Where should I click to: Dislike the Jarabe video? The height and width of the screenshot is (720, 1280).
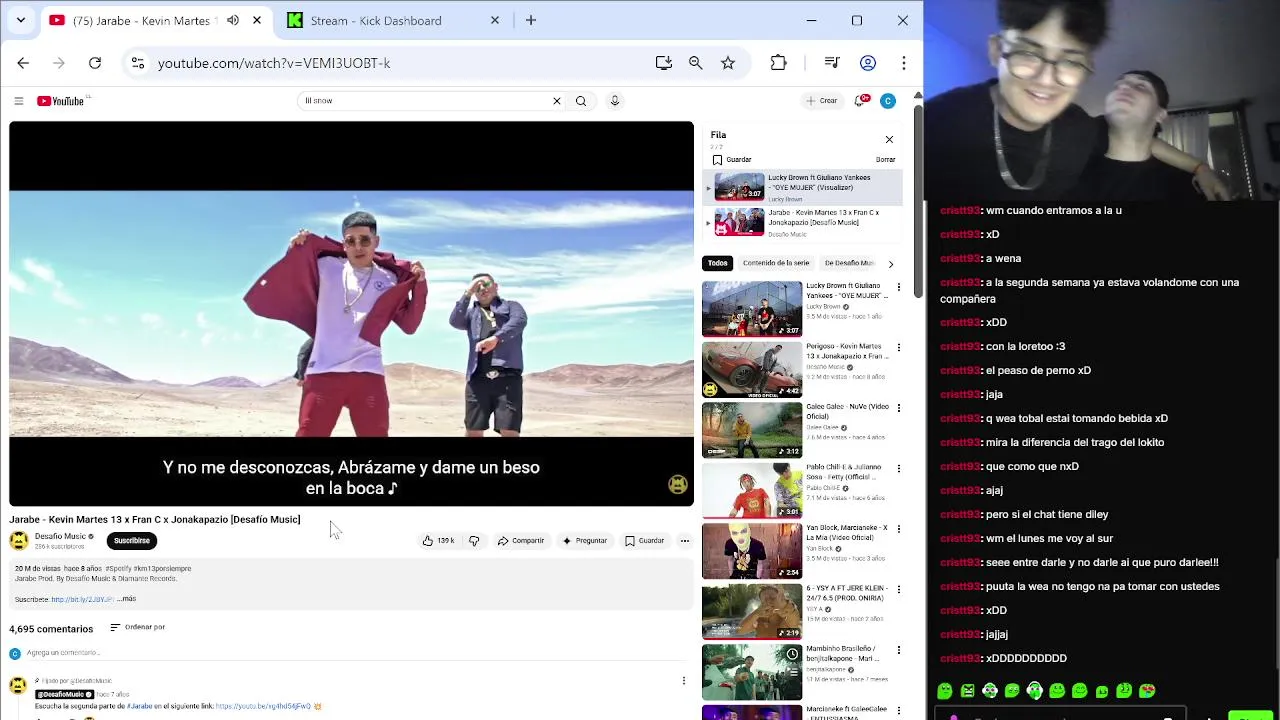[474, 541]
